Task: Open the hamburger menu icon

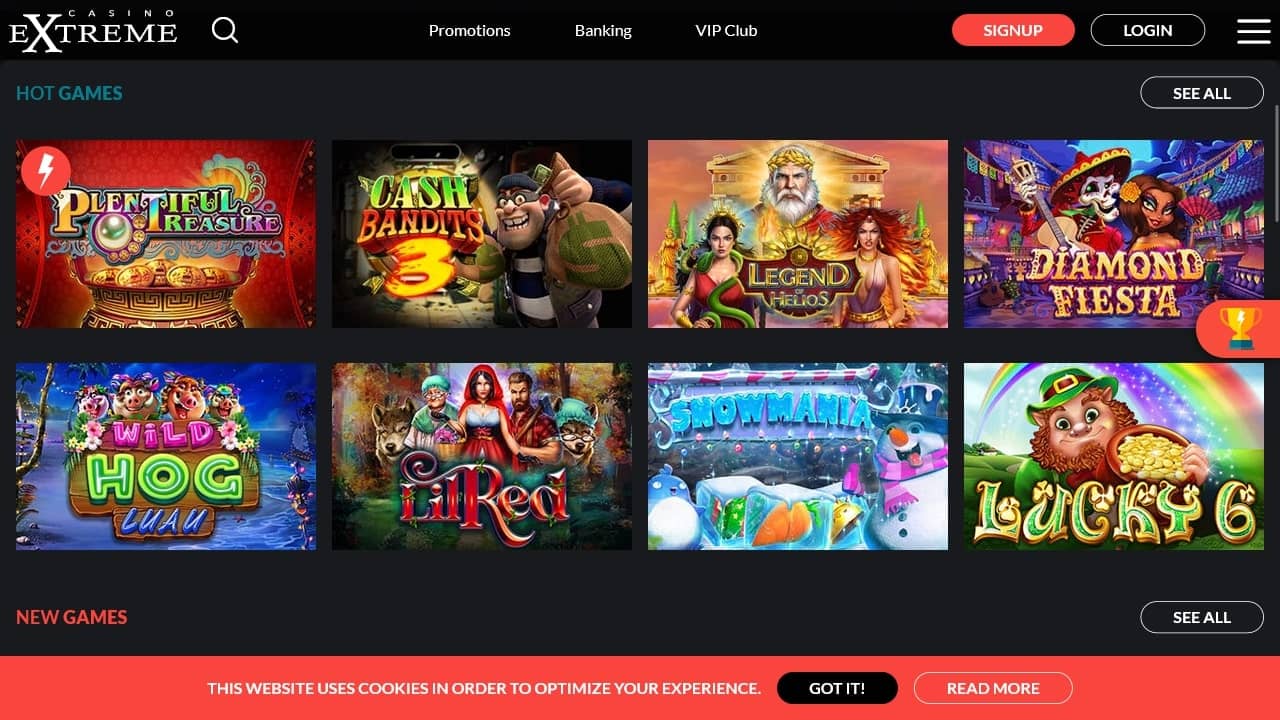Action: pyautogui.click(x=1254, y=31)
